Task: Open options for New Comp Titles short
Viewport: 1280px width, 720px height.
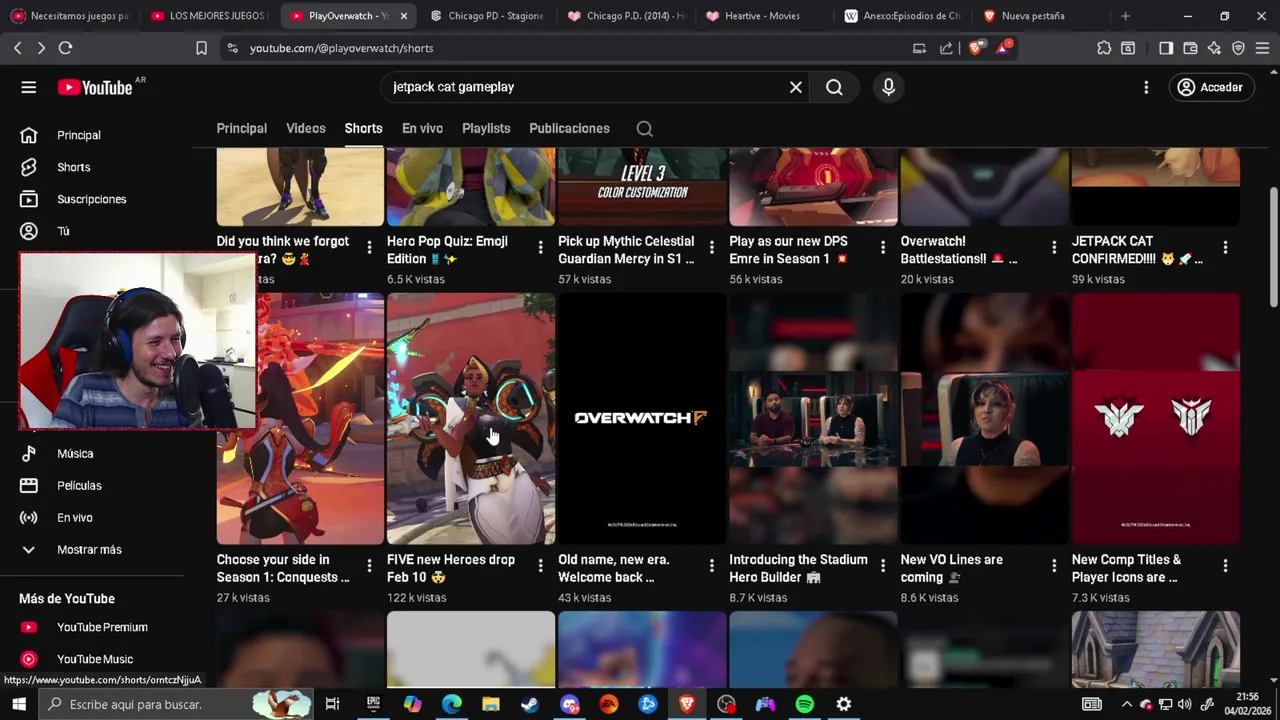Action: [1225, 566]
